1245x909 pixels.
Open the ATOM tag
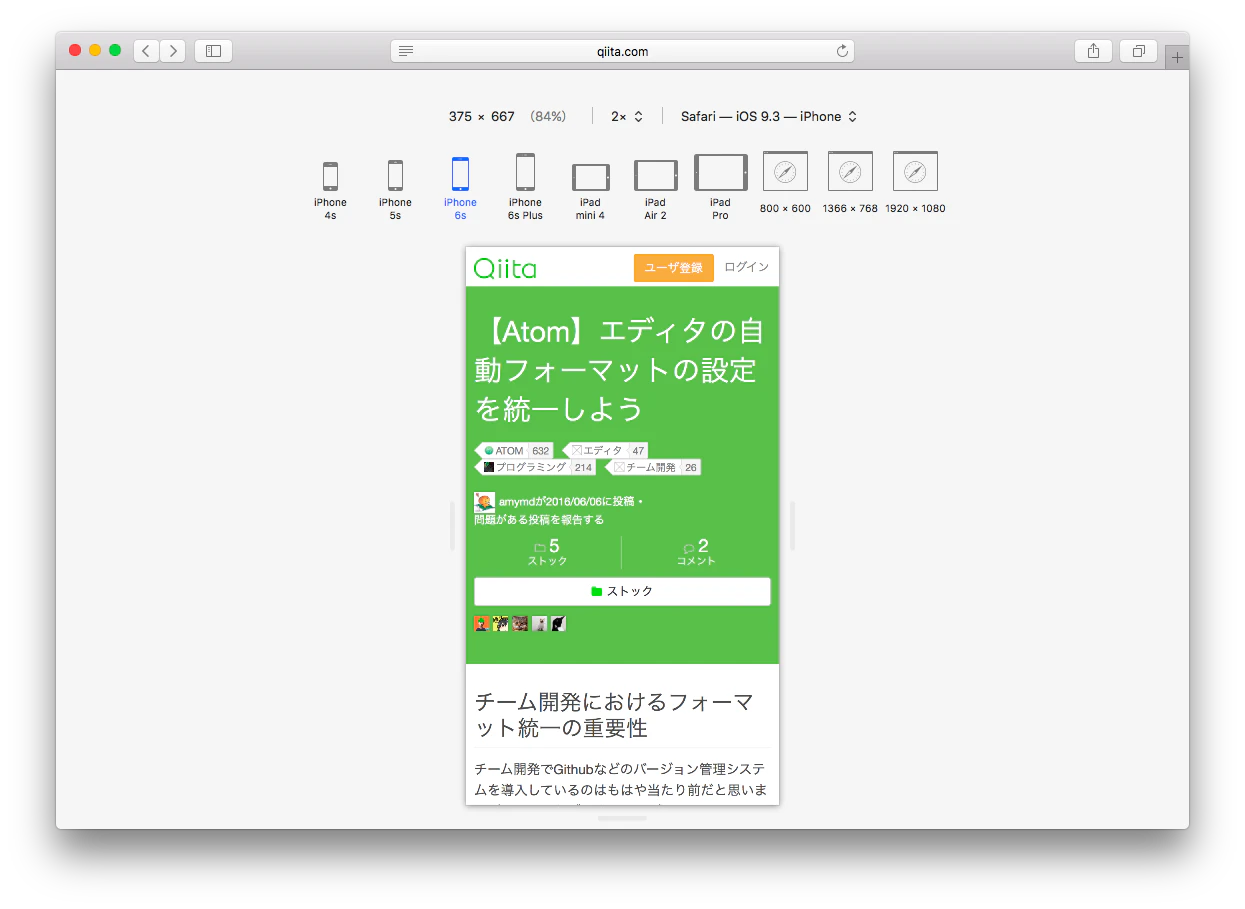514,451
